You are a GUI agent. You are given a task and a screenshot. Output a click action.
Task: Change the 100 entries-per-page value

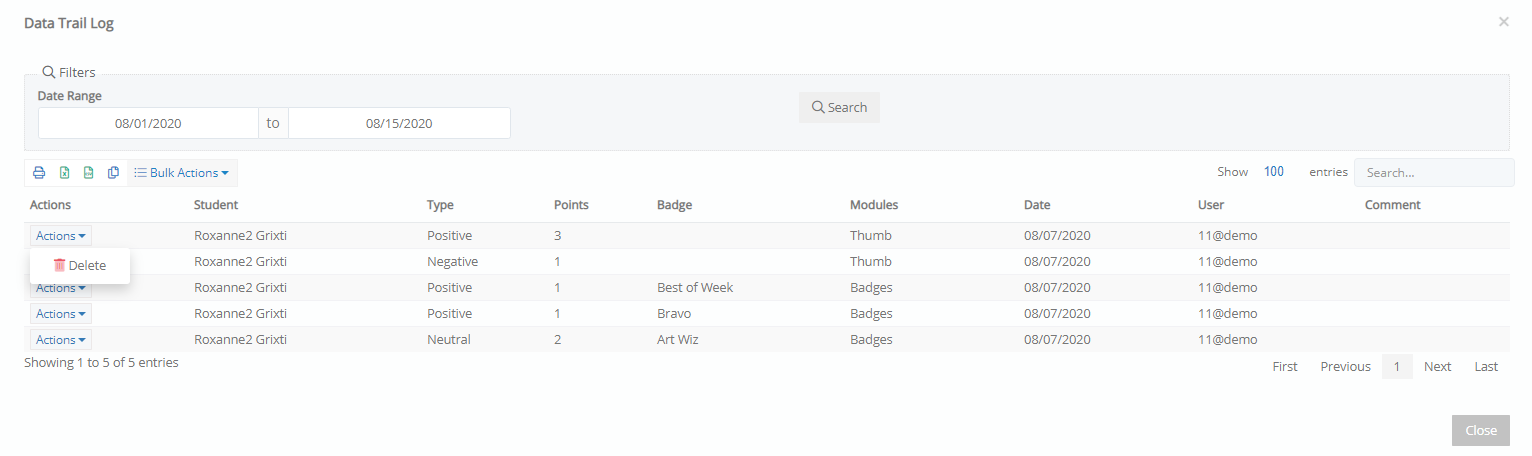coord(1274,172)
